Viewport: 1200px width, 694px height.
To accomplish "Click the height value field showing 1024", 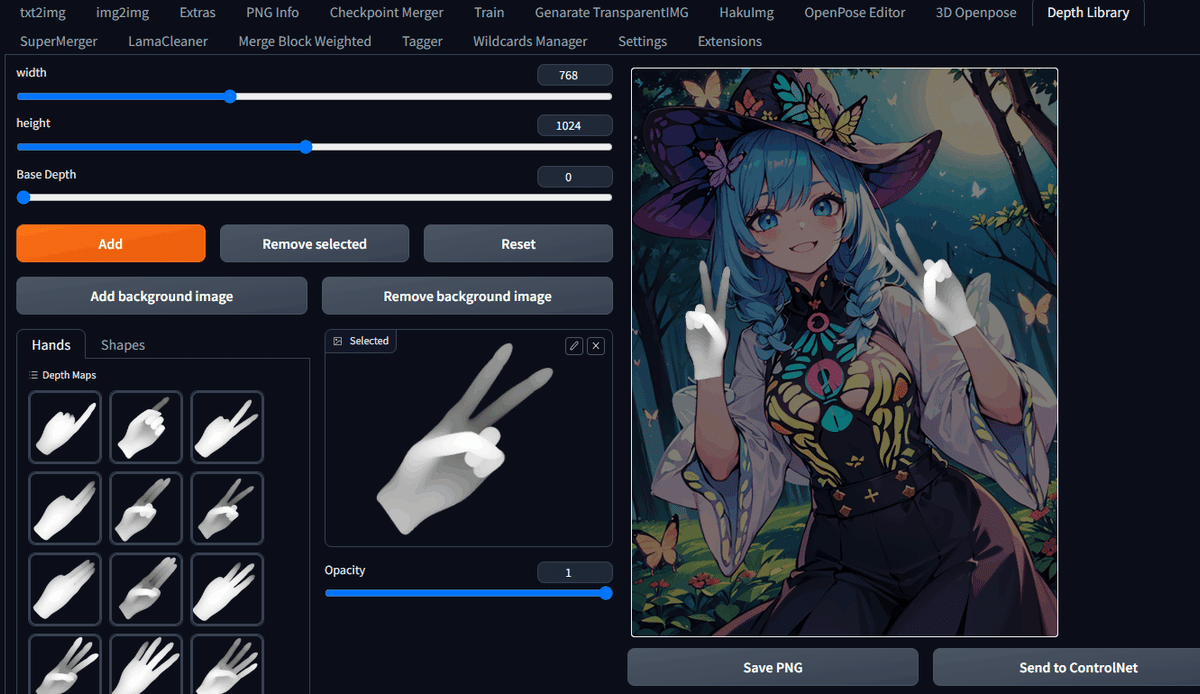I will click(x=575, y=125).
